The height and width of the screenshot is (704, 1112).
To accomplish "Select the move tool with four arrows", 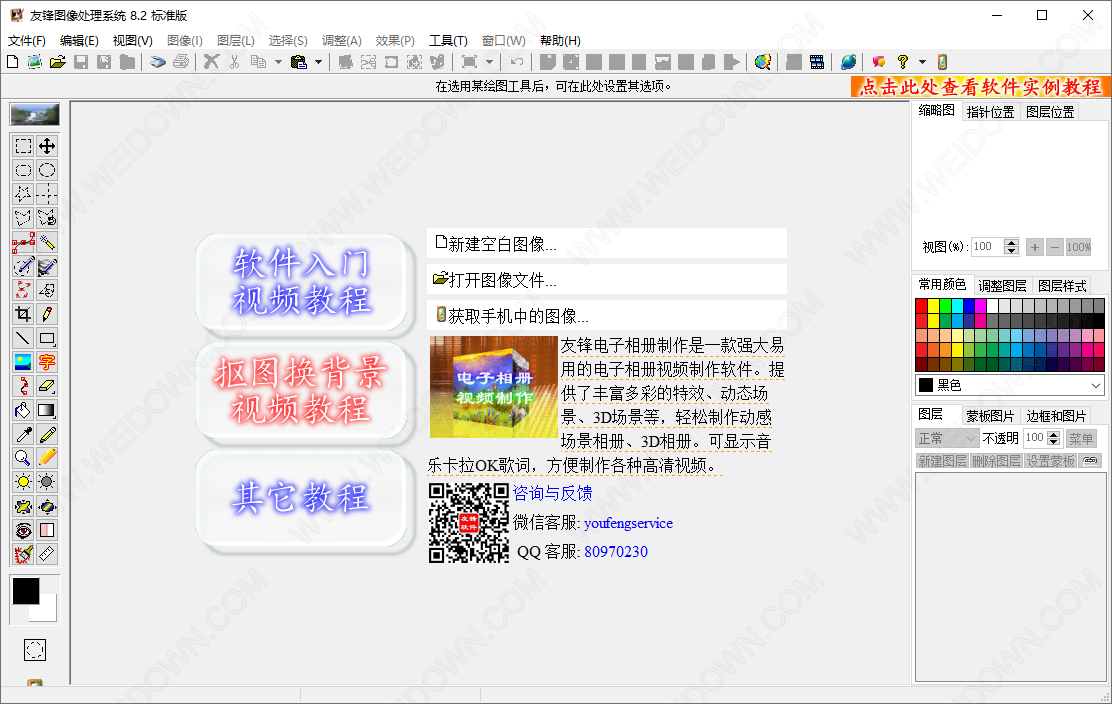I will point(47,146).
